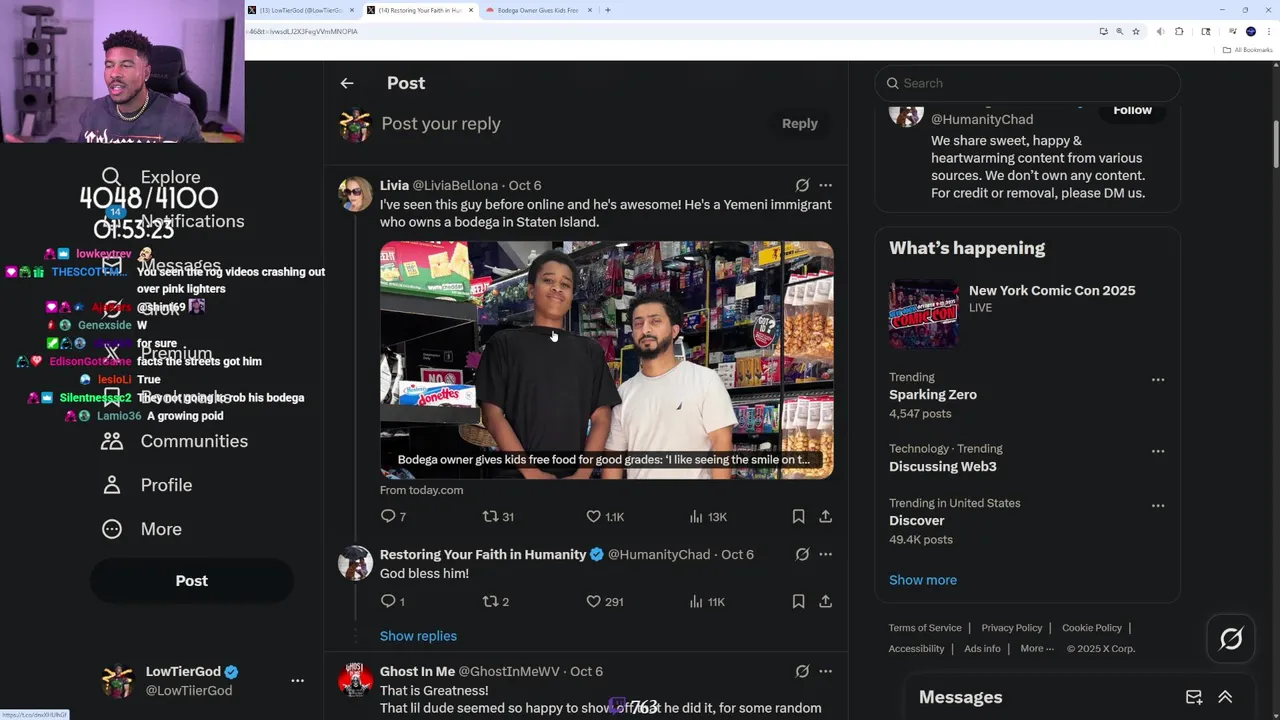The image size is (1280, 720).
Task: Open more options on God bless him post
Action: pos(825,554)
